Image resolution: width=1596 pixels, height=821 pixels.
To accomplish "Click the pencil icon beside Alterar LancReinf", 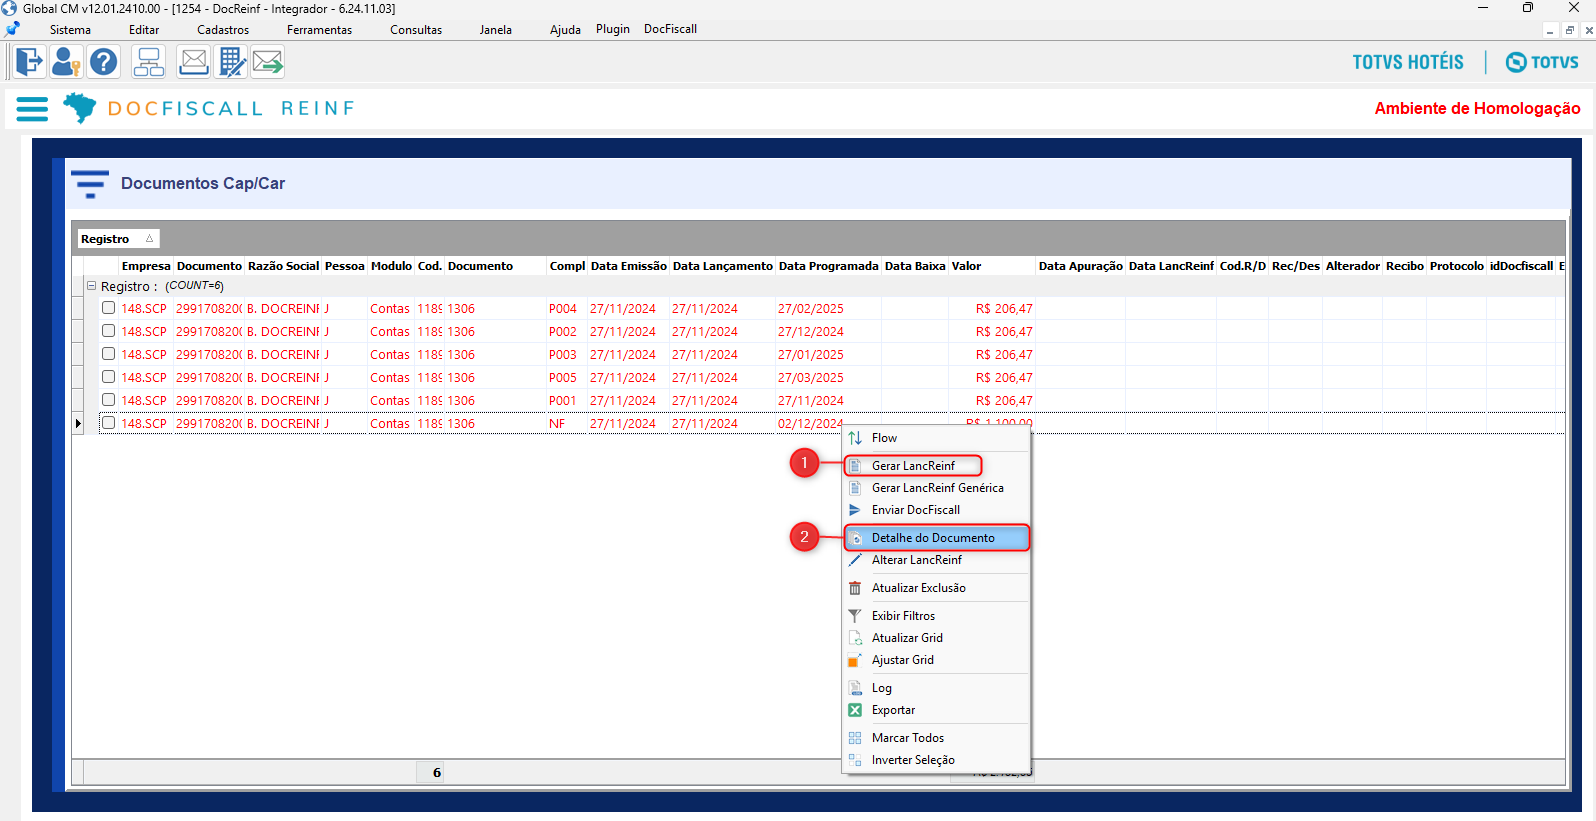I will (x=855, y=560).
